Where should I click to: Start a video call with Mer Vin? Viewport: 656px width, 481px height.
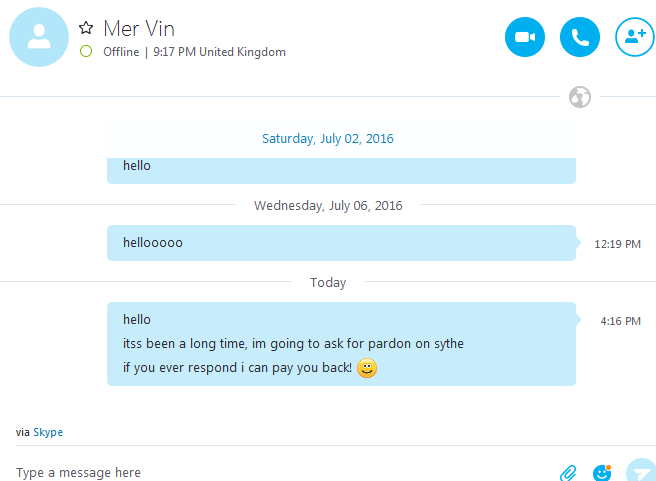point(524,38)
